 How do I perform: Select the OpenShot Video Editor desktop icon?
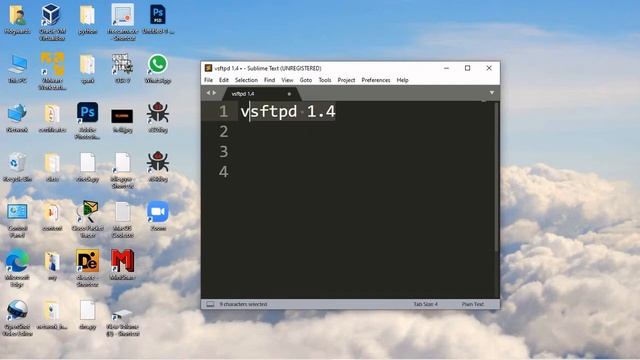click(x=17, y=318)
